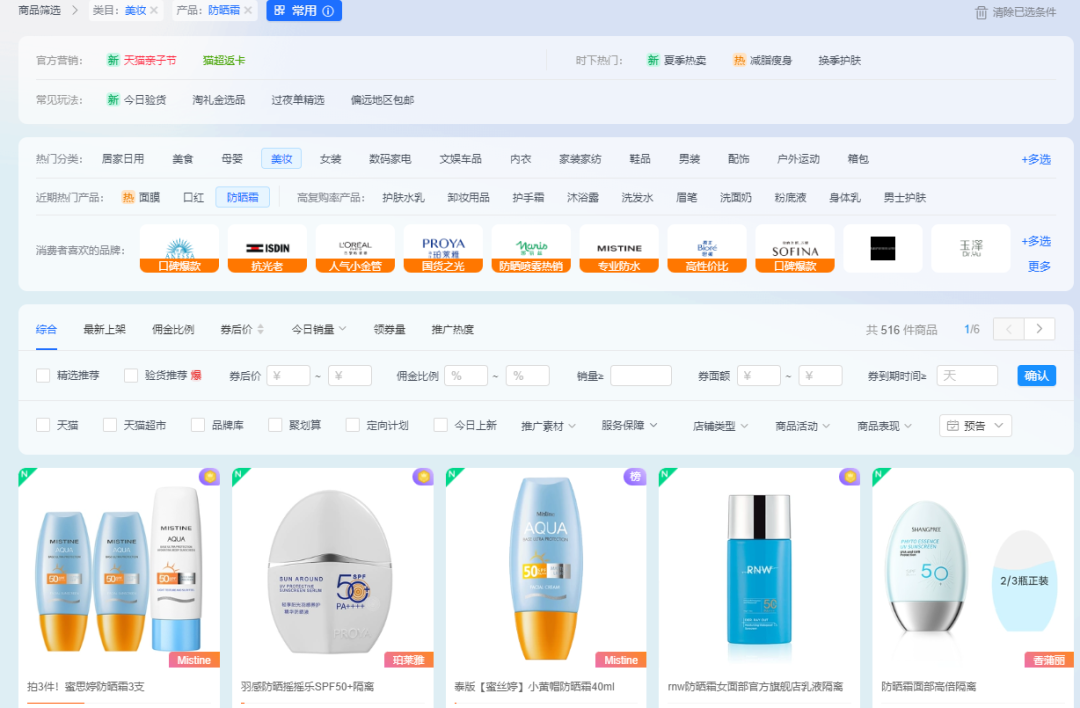The image size is (1080, 708).
Task: Click gold badge on PROYA sunscreen card
Action: pos(423,476)
